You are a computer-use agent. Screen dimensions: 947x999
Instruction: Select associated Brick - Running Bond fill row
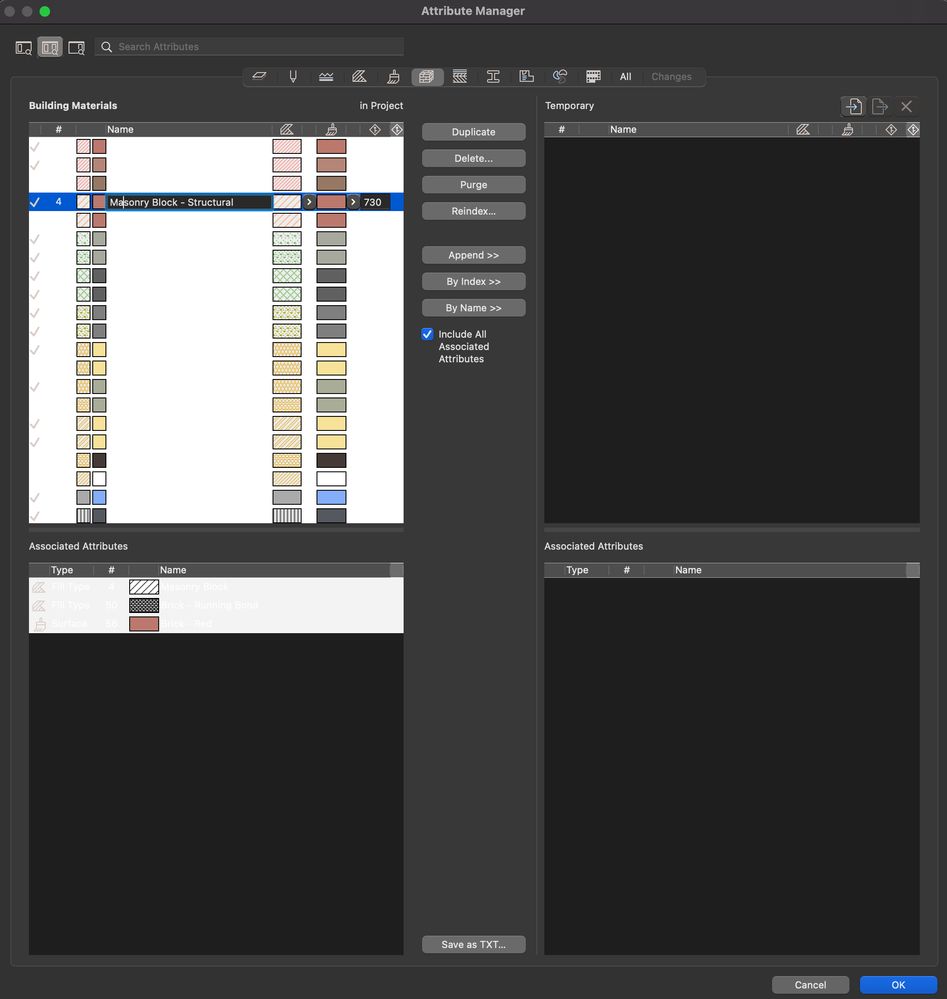coord(216,605)
